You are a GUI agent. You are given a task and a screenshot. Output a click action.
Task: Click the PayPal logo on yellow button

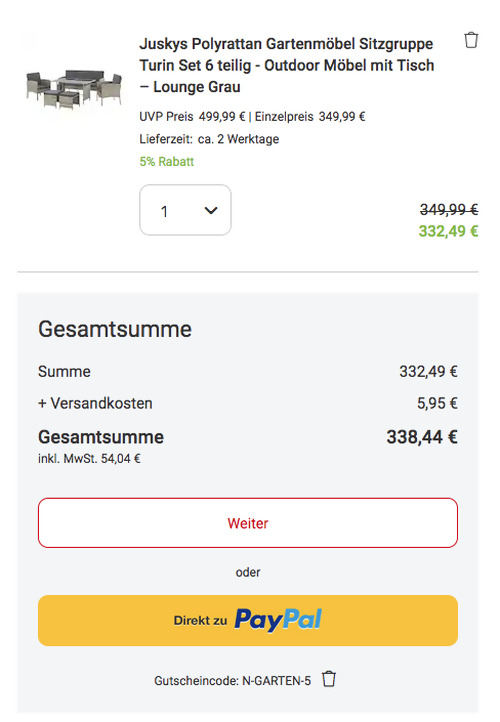278,620
